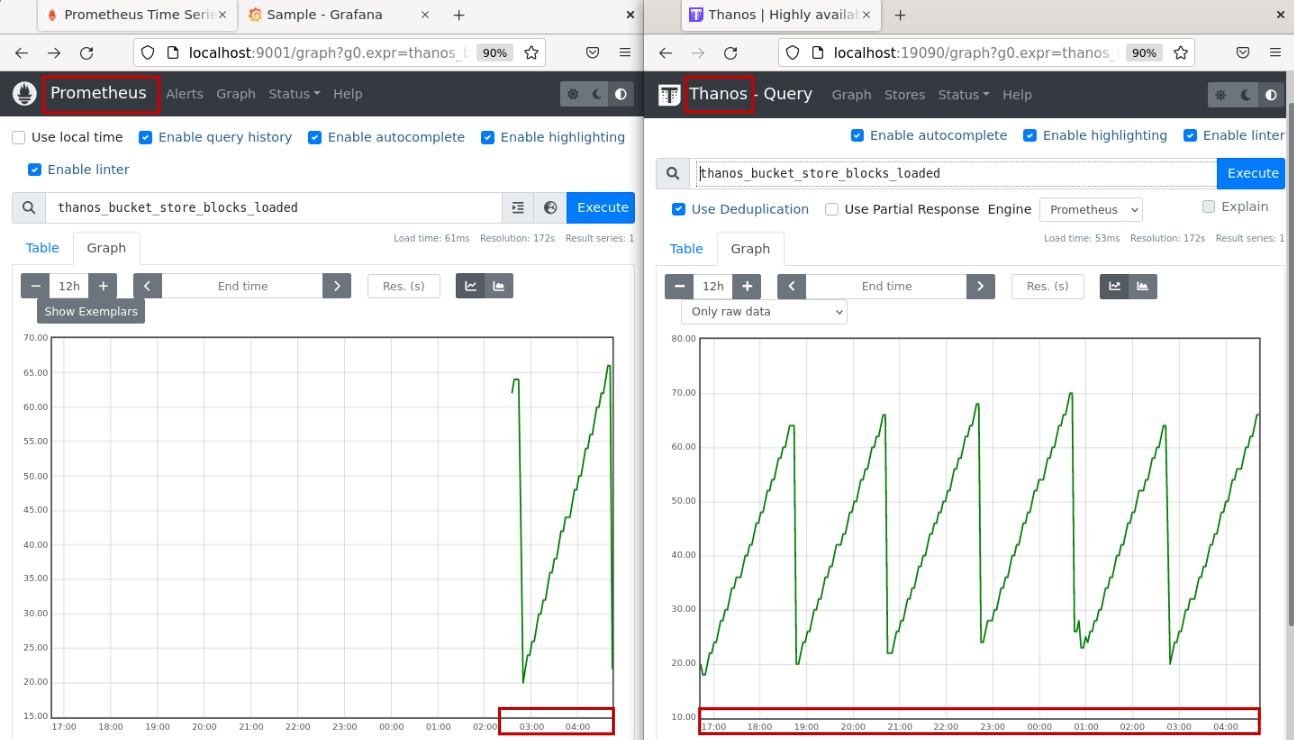
Task: Open the Engine dropdown showing Prometheus
Action: (x=1091, y=210)
